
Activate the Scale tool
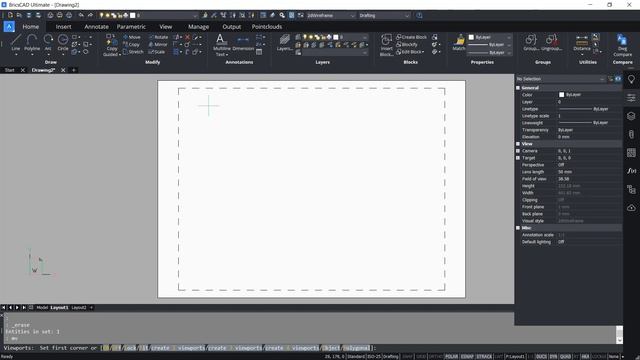point(157,52)
